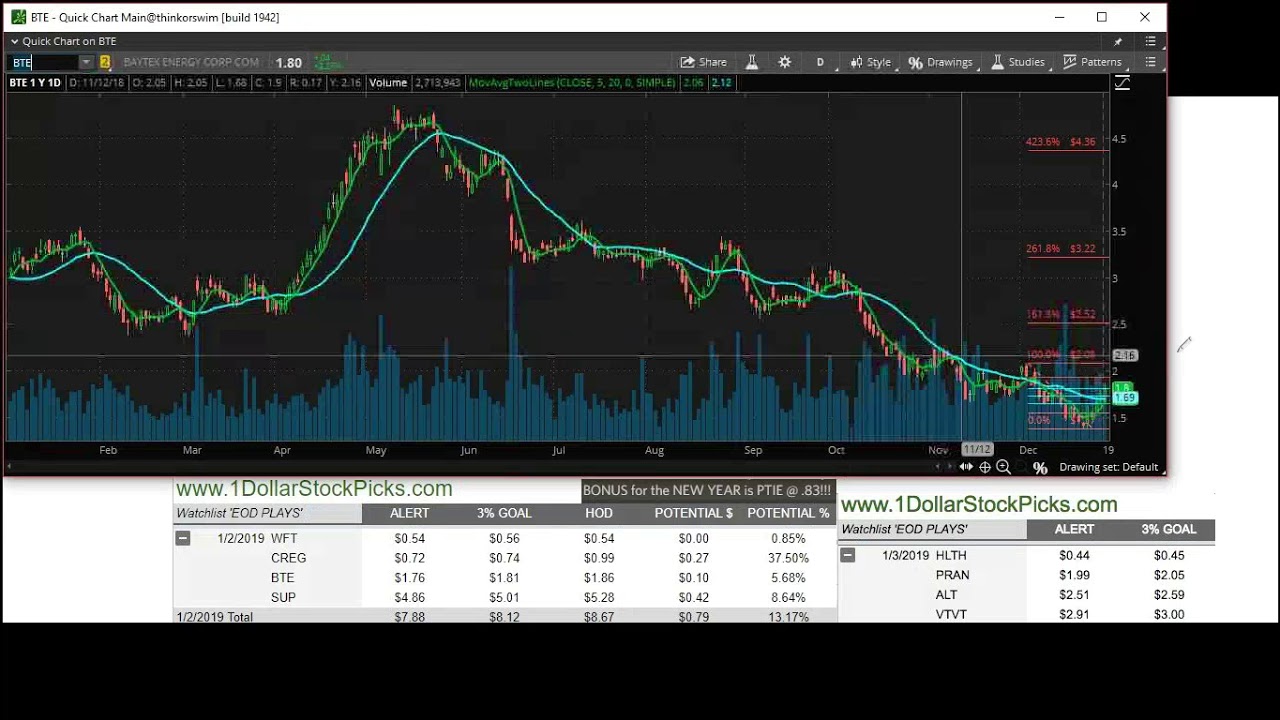
Task: Open the Drawing set: Default selector
Action: click(x=1108, y=467)
